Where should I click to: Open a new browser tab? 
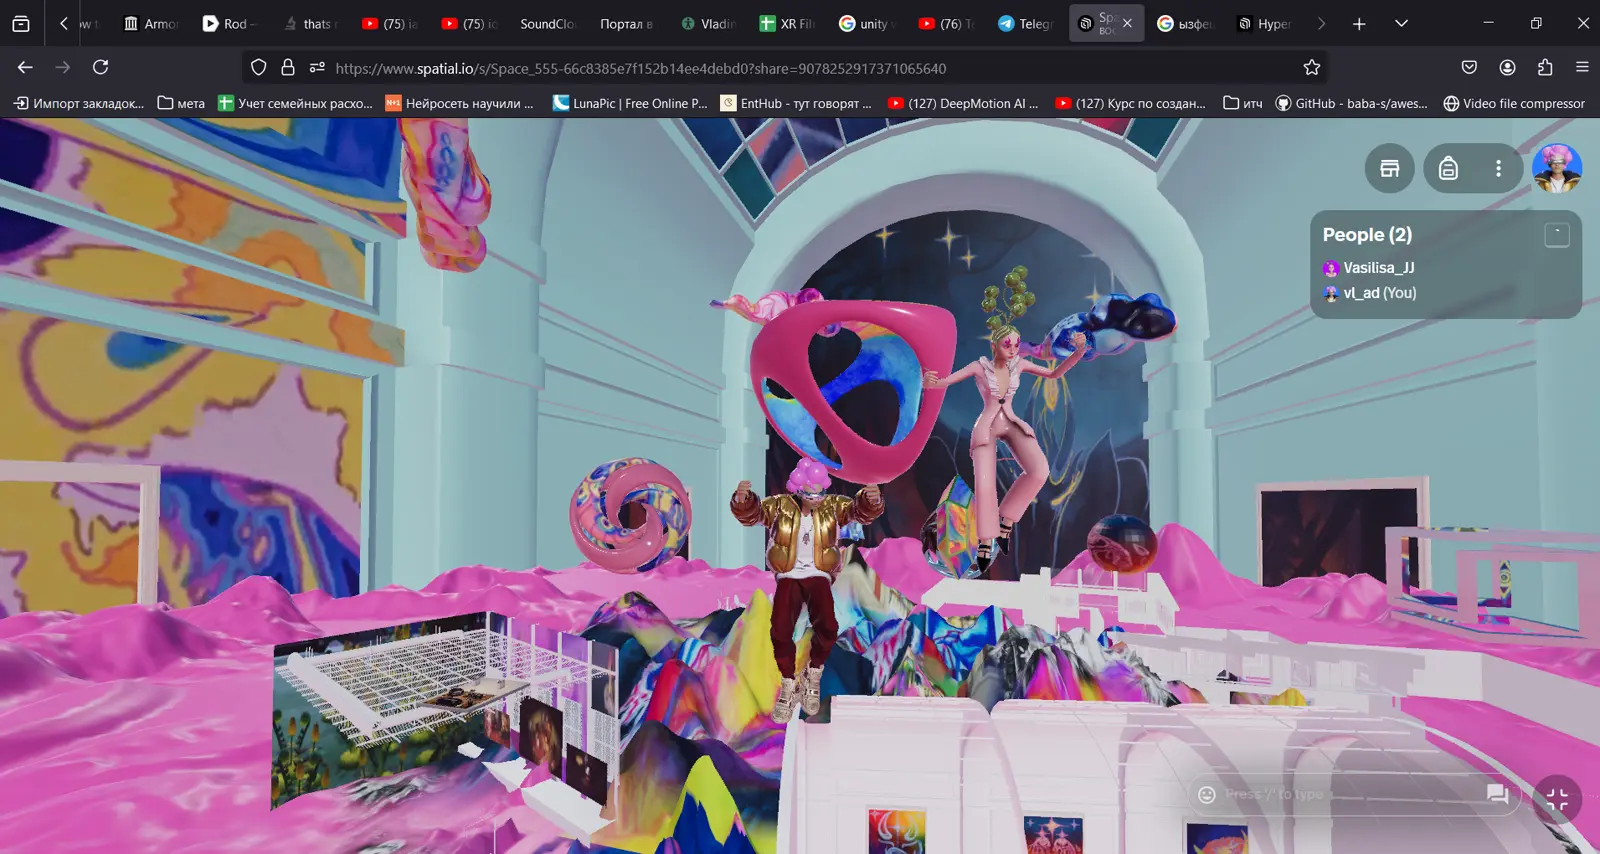tap(1359, 23)
